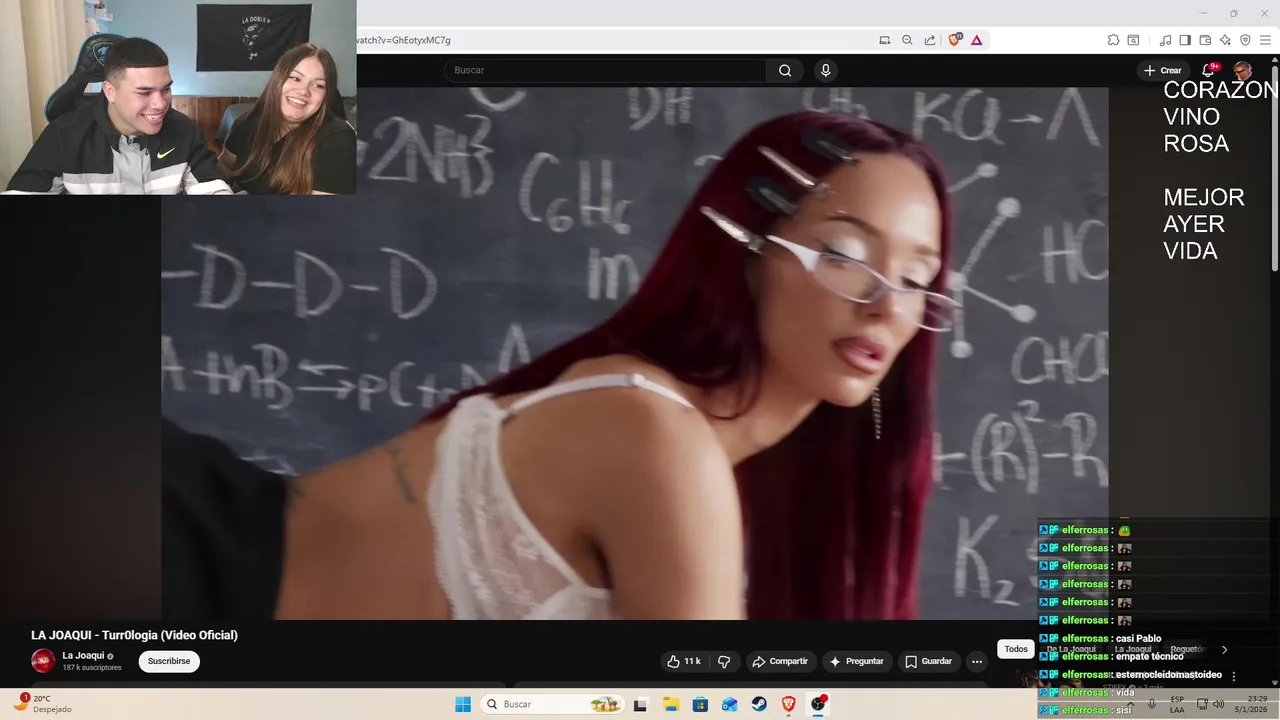Select the Reguetón filter chip
Viewport: 1280px width, 720px height.
(x=1188, y=649)
